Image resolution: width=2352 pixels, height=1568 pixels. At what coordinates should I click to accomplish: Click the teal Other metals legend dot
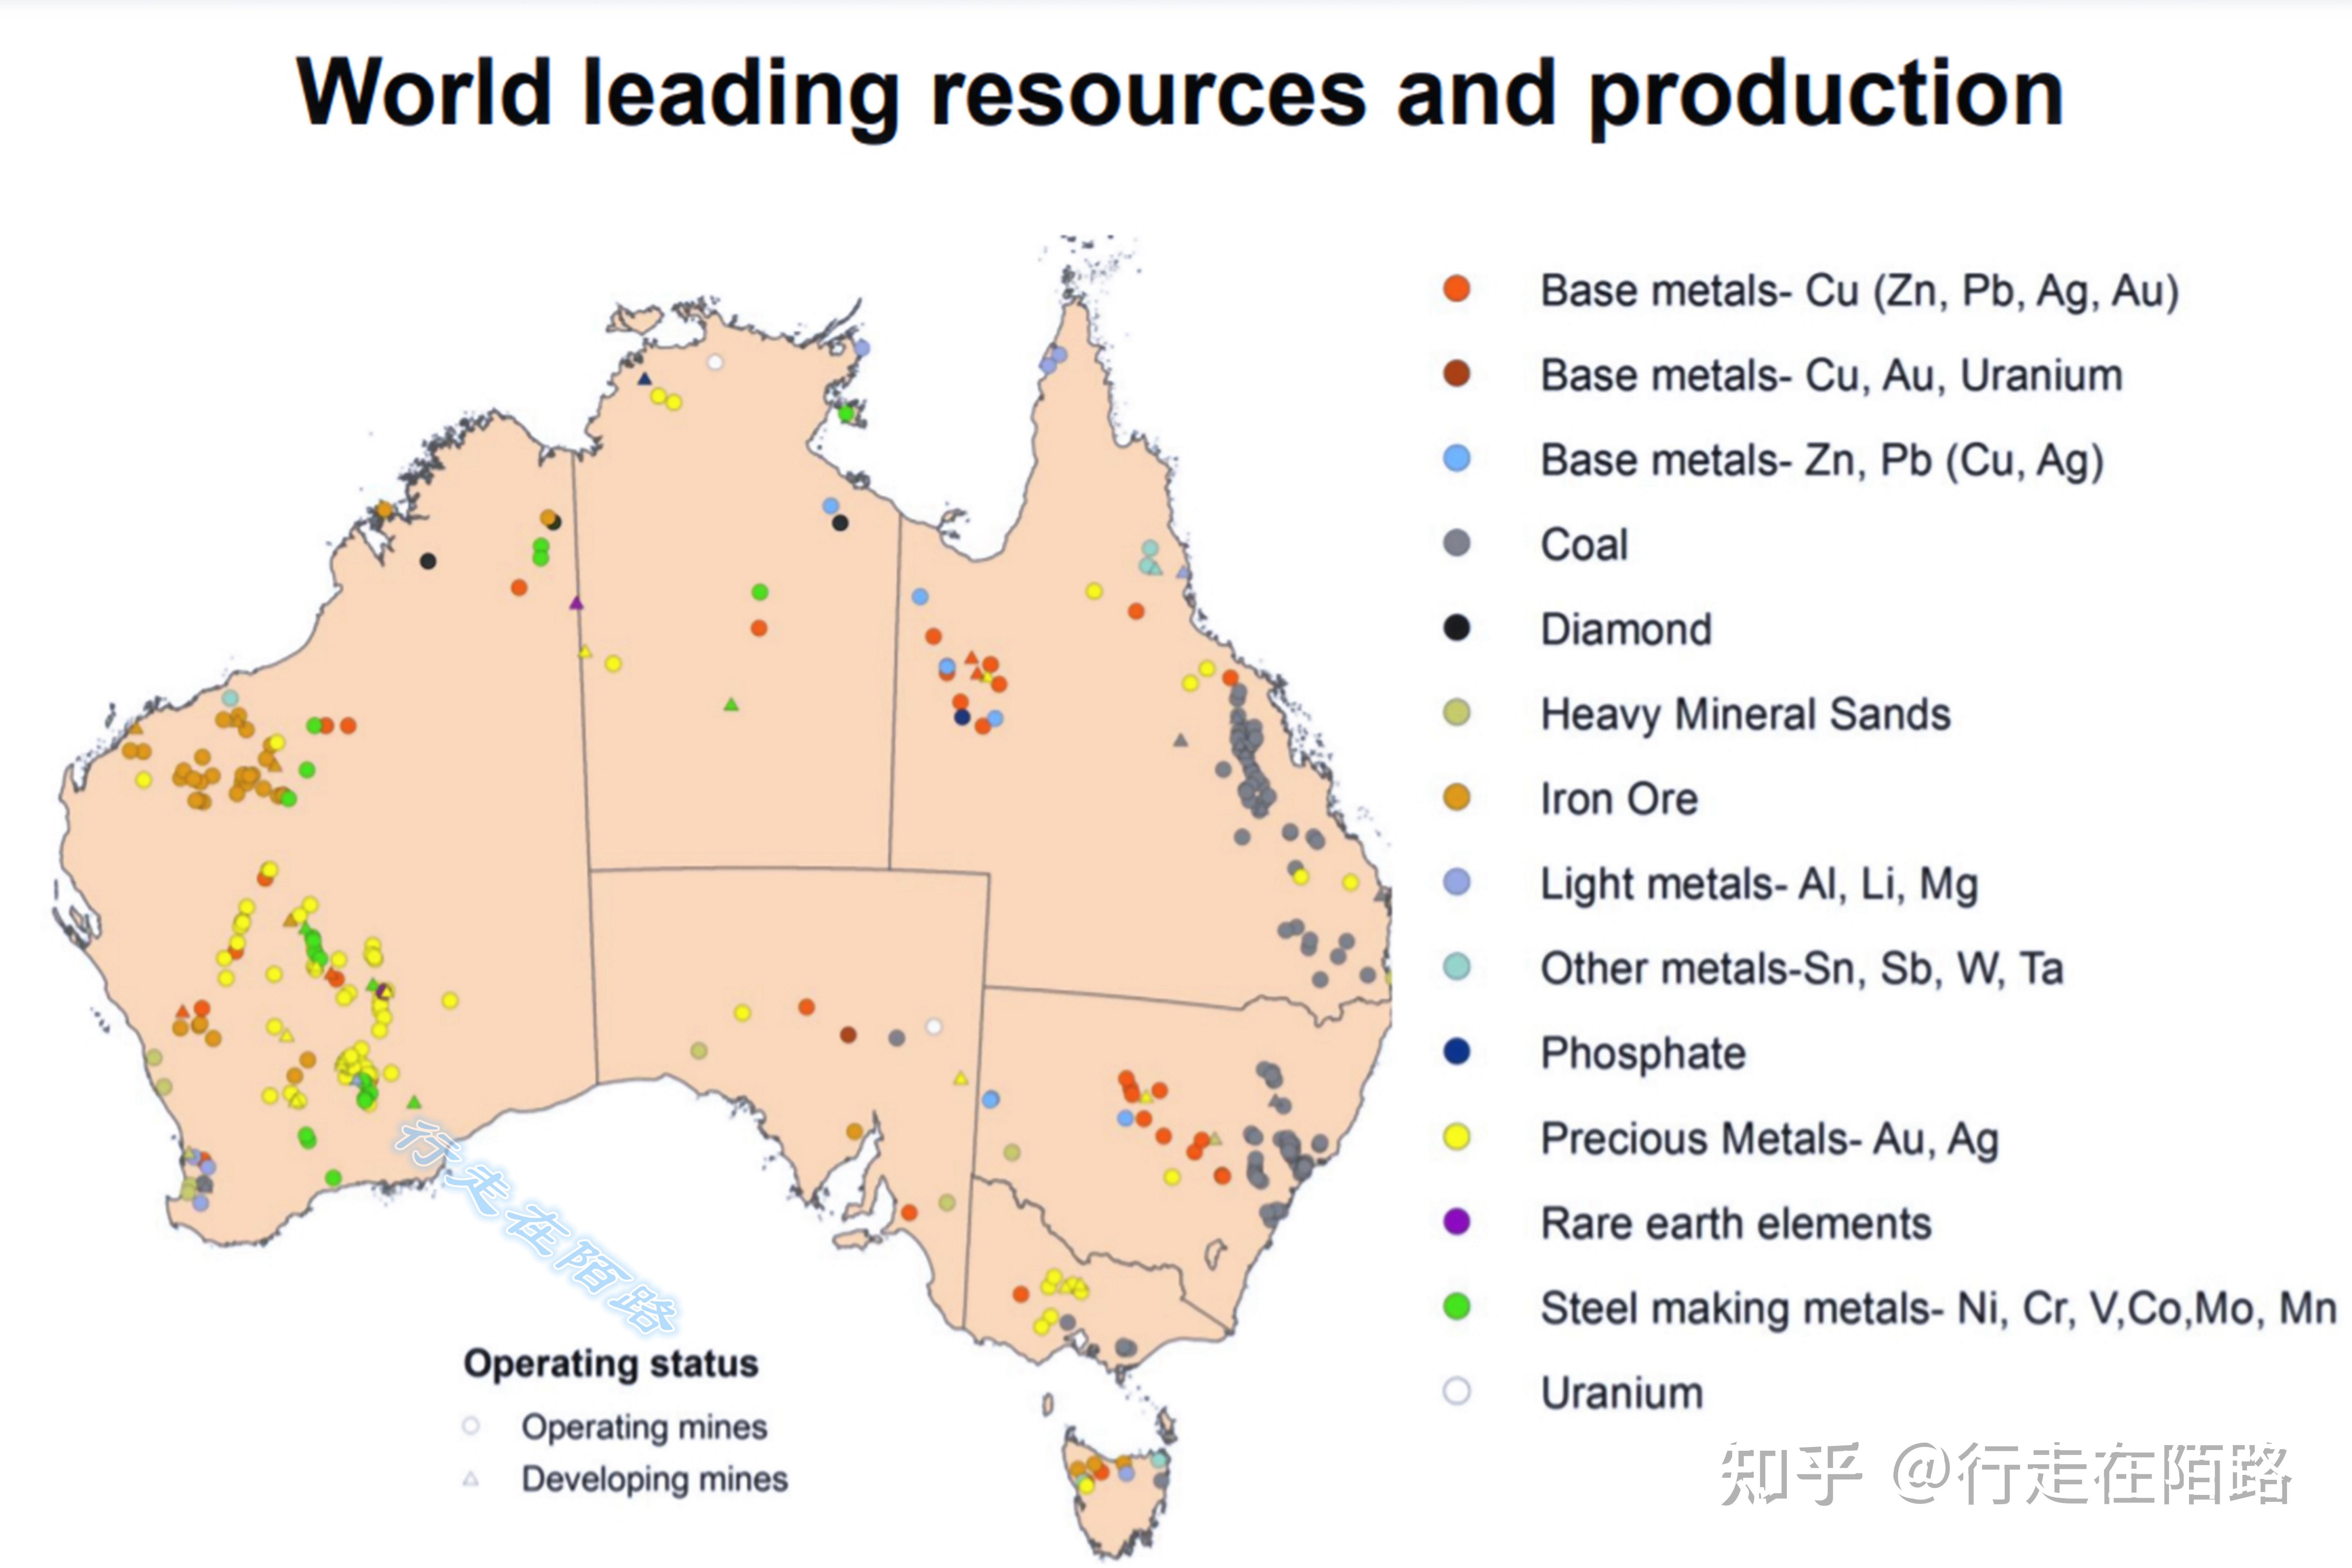[1457, 967]
